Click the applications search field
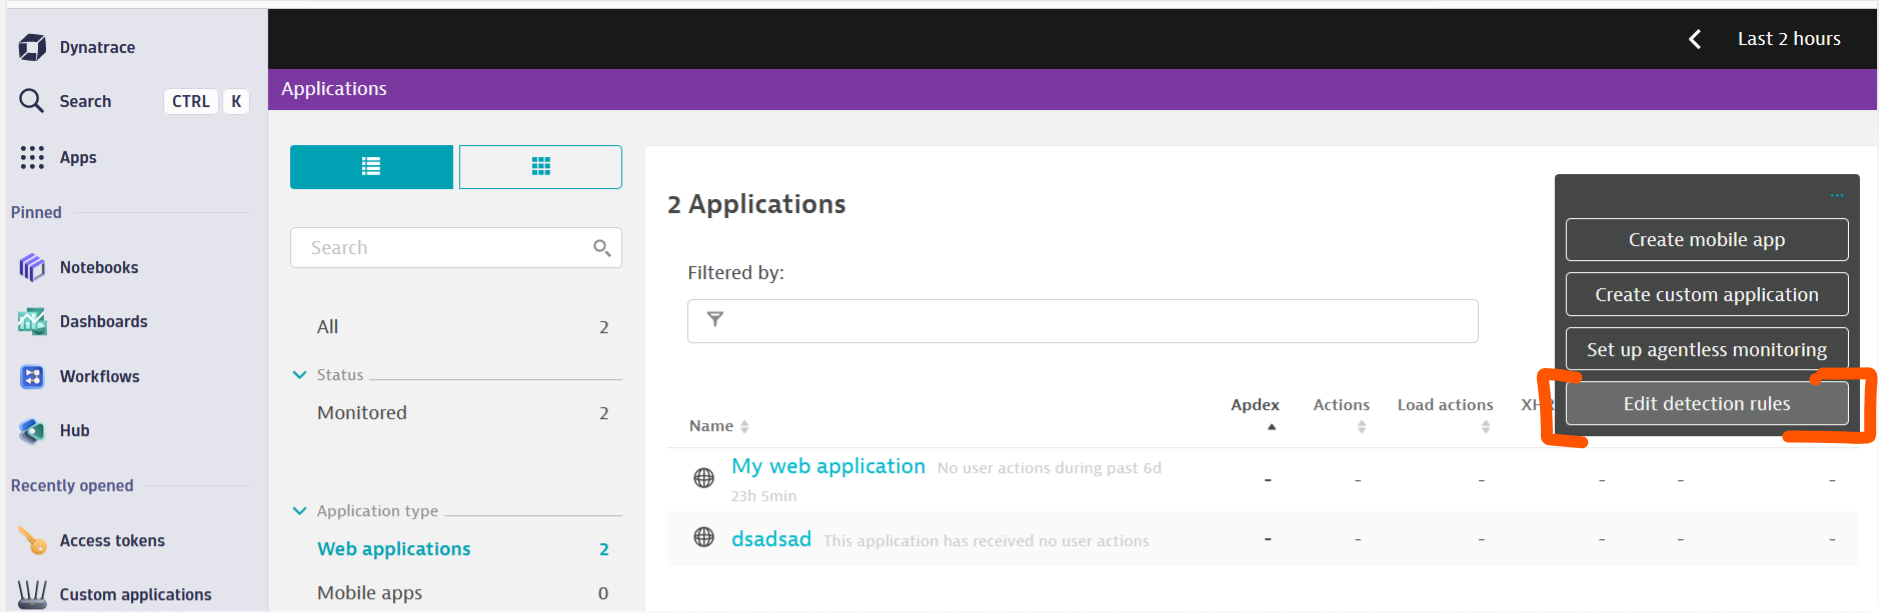This screenshot has height=613, width=1879. tap(445, 248)
